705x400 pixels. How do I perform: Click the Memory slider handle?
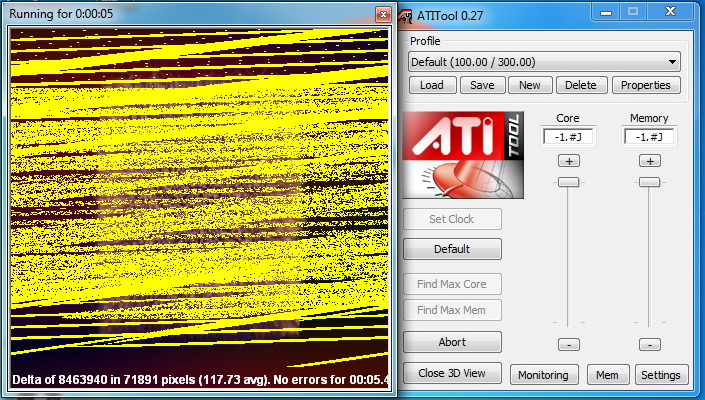[649, 182]
